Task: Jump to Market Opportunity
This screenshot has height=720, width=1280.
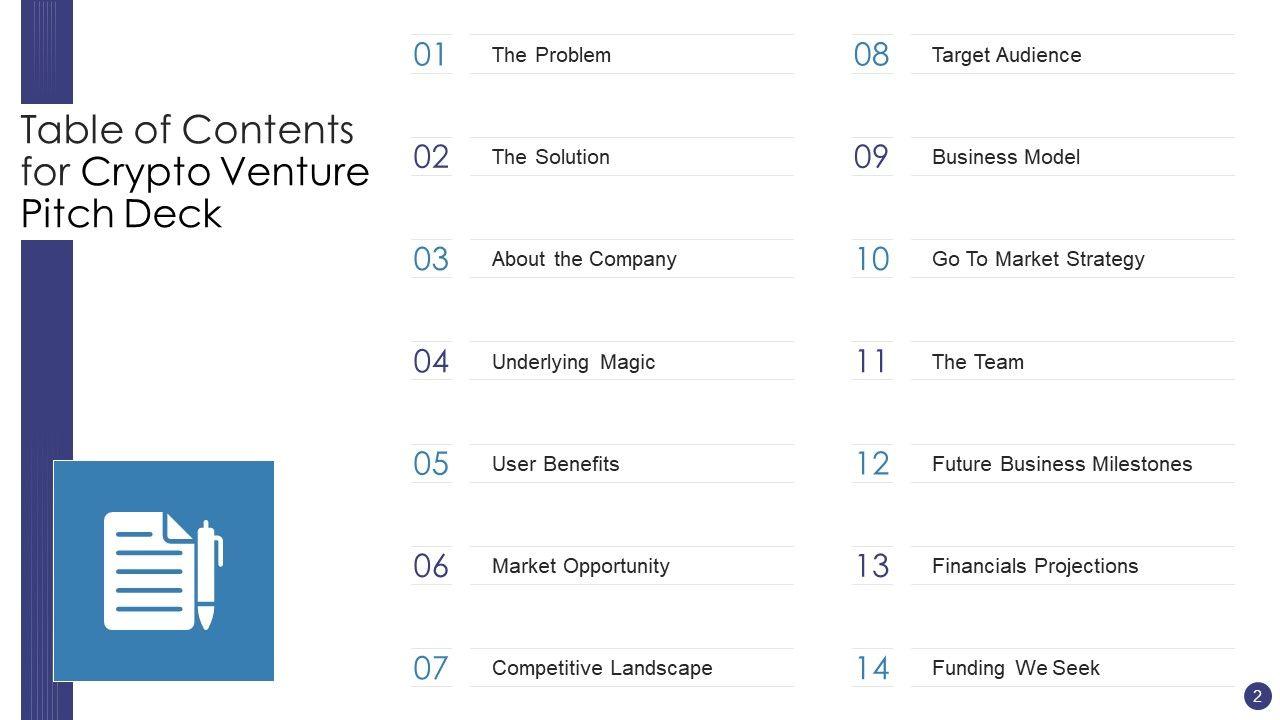Action: (580, 566)
